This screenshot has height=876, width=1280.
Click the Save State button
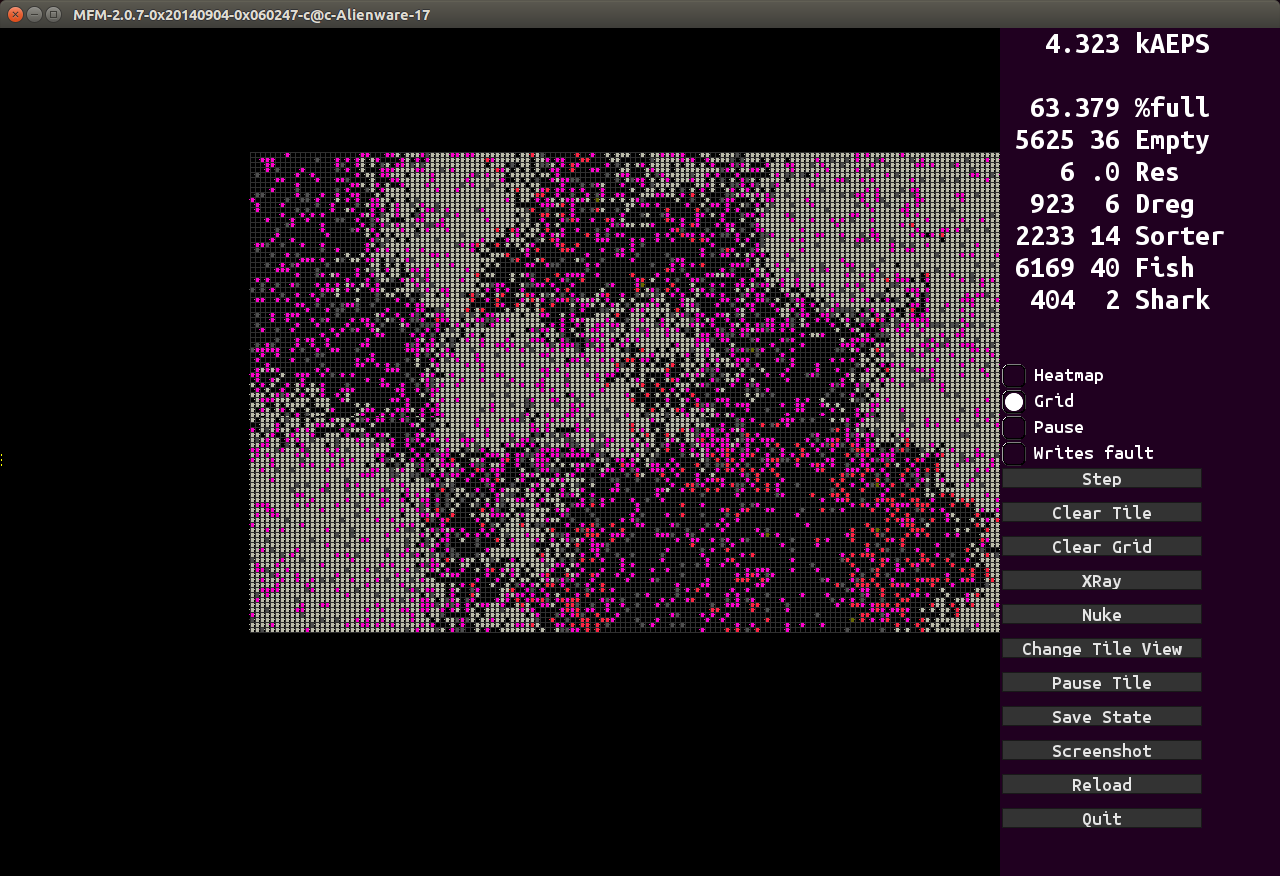click(1101, 717)
